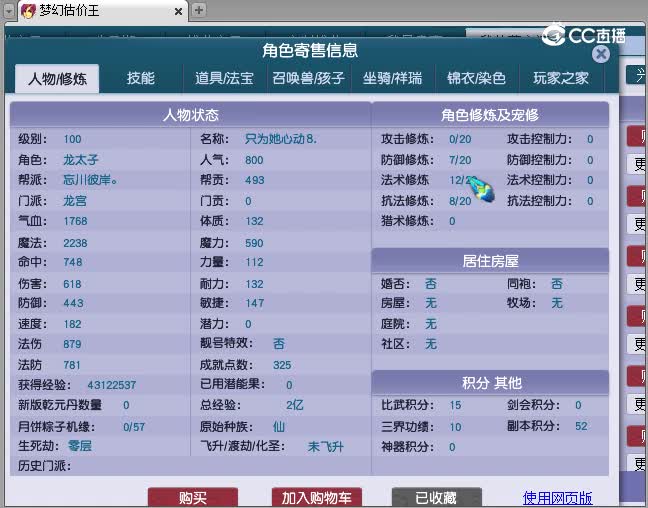Click the 魔力 value 590
This screenshot has width=648, height=508.
(x=254, y=243)
